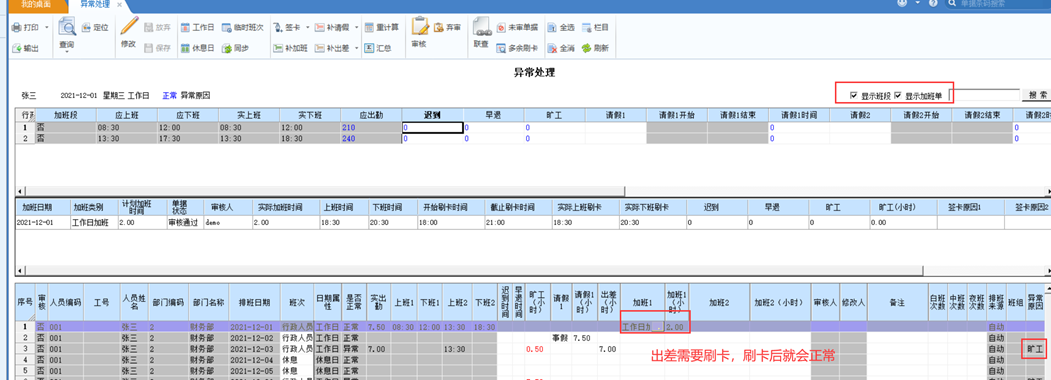1051x380 pixels.
Task: Click the 查询 magnifier icon
Action: coord(67,27)
